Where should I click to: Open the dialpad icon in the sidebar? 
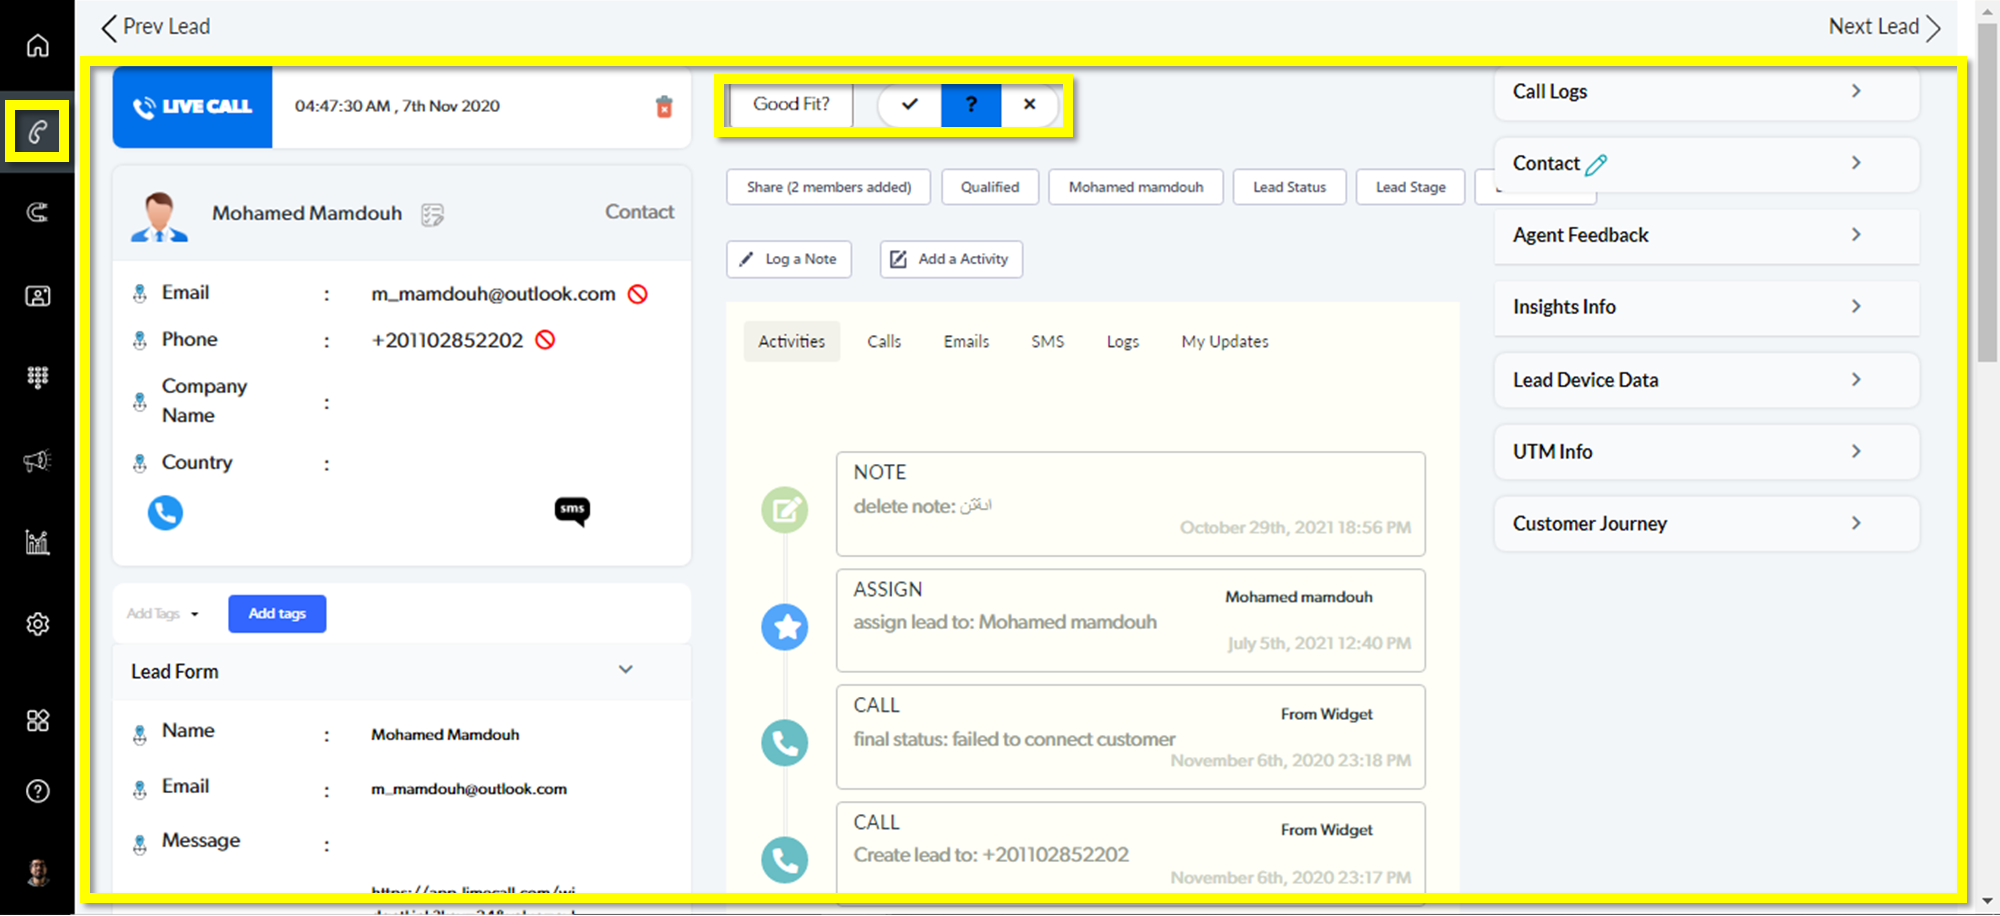(37, 377)
